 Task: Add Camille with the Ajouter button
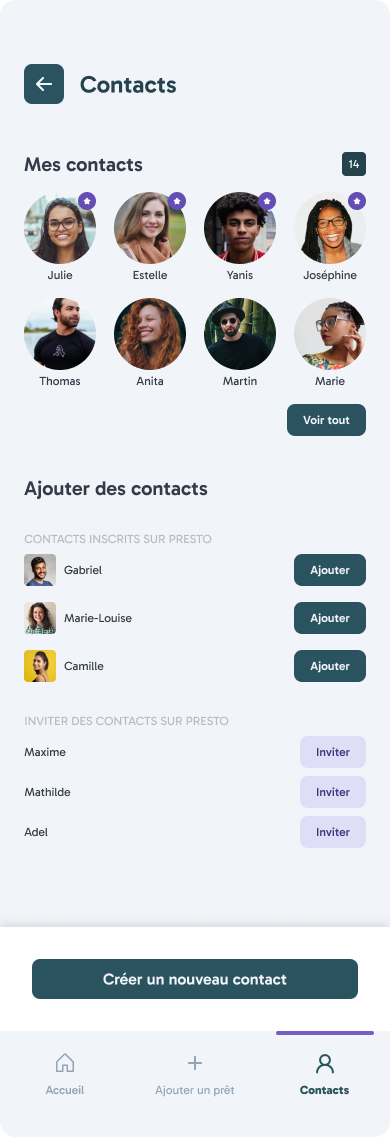pos(330,666)
